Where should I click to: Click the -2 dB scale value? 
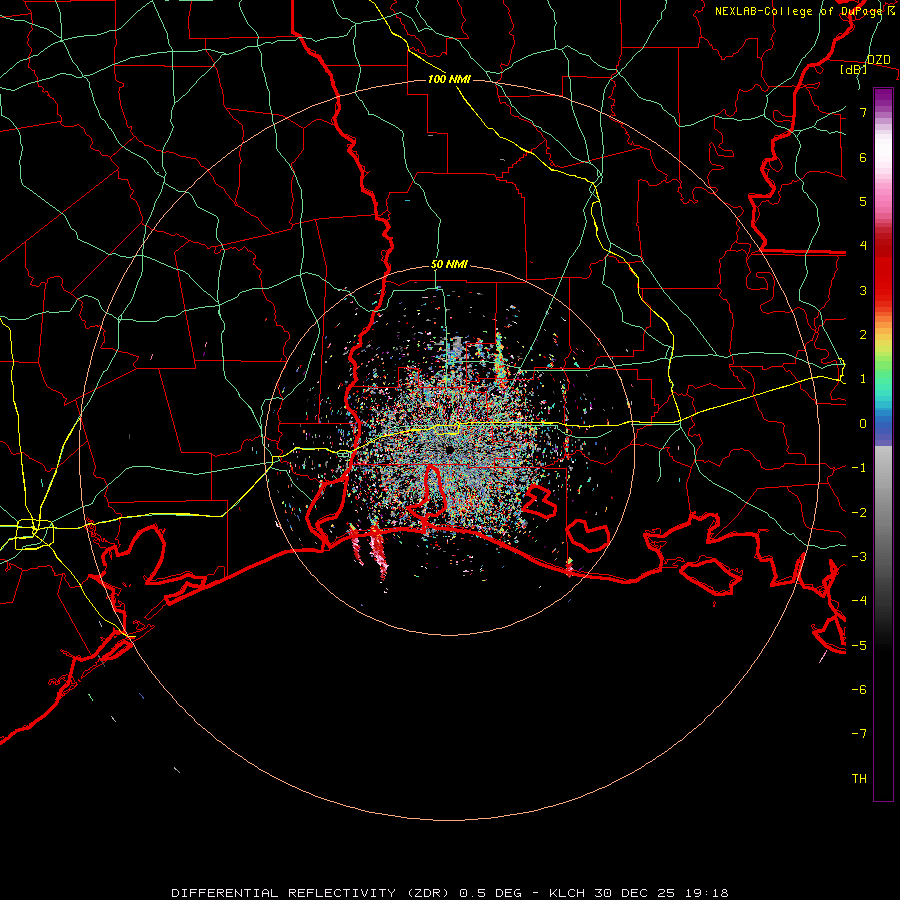tap(859, 513)
